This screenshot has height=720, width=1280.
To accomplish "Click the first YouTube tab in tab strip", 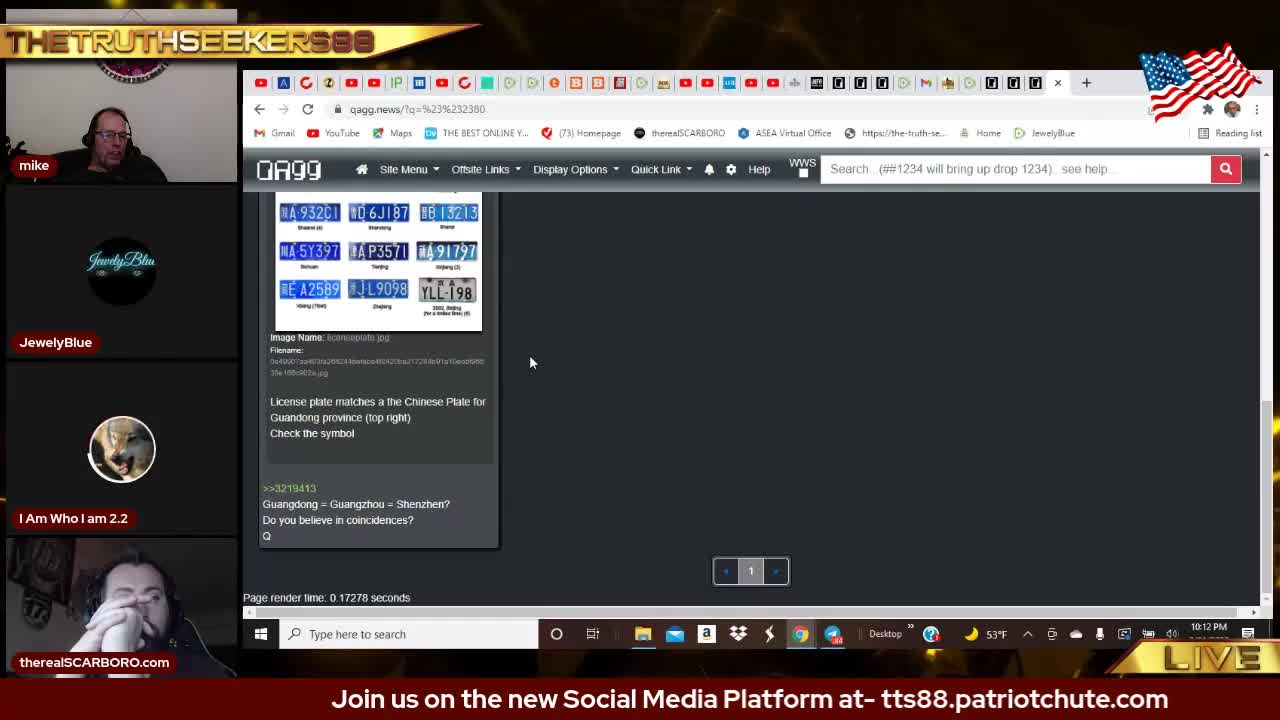I will click(x=261, y=83).
